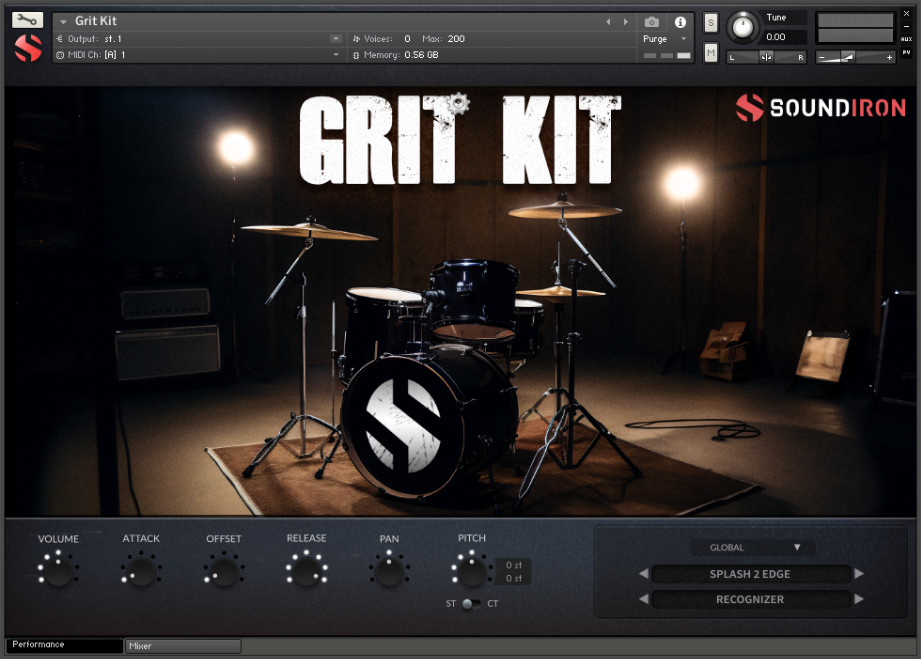This screenshot has width=921, height=659.
Task: Click the MIDI channel icon
Action: coord(60,55)
